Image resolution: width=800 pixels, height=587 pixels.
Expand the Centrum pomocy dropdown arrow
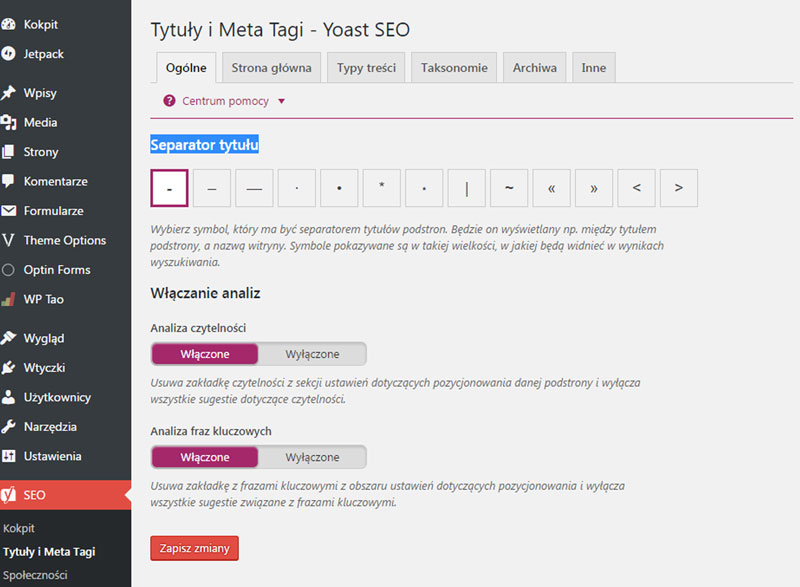[281, 101]
